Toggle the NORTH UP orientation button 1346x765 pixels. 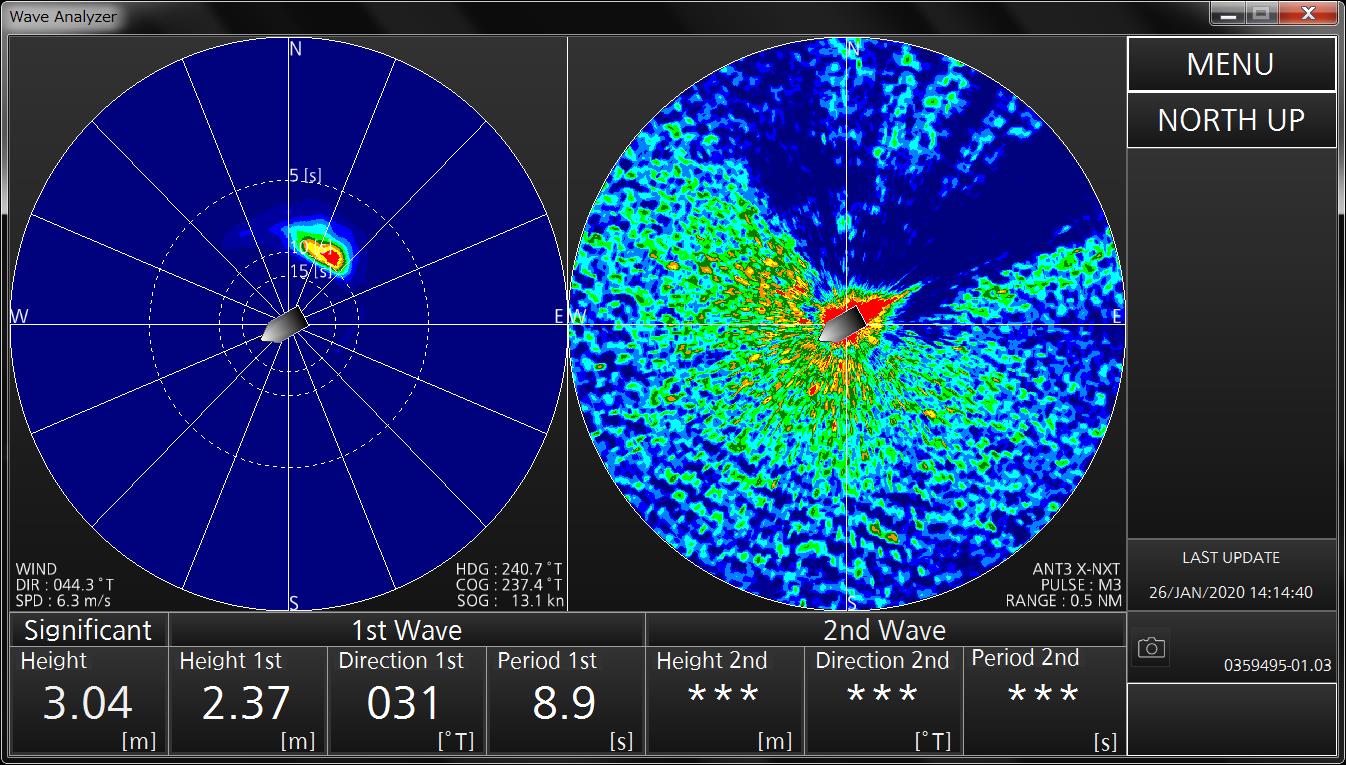click(x=1231, y=120)
